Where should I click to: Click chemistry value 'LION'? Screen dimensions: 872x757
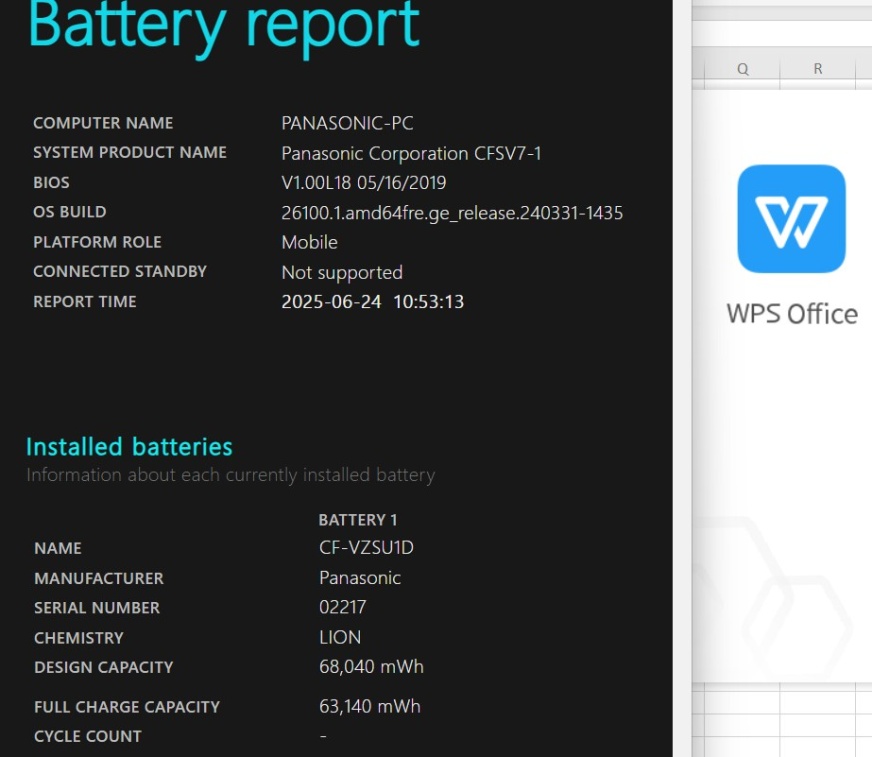click(340, 637)
